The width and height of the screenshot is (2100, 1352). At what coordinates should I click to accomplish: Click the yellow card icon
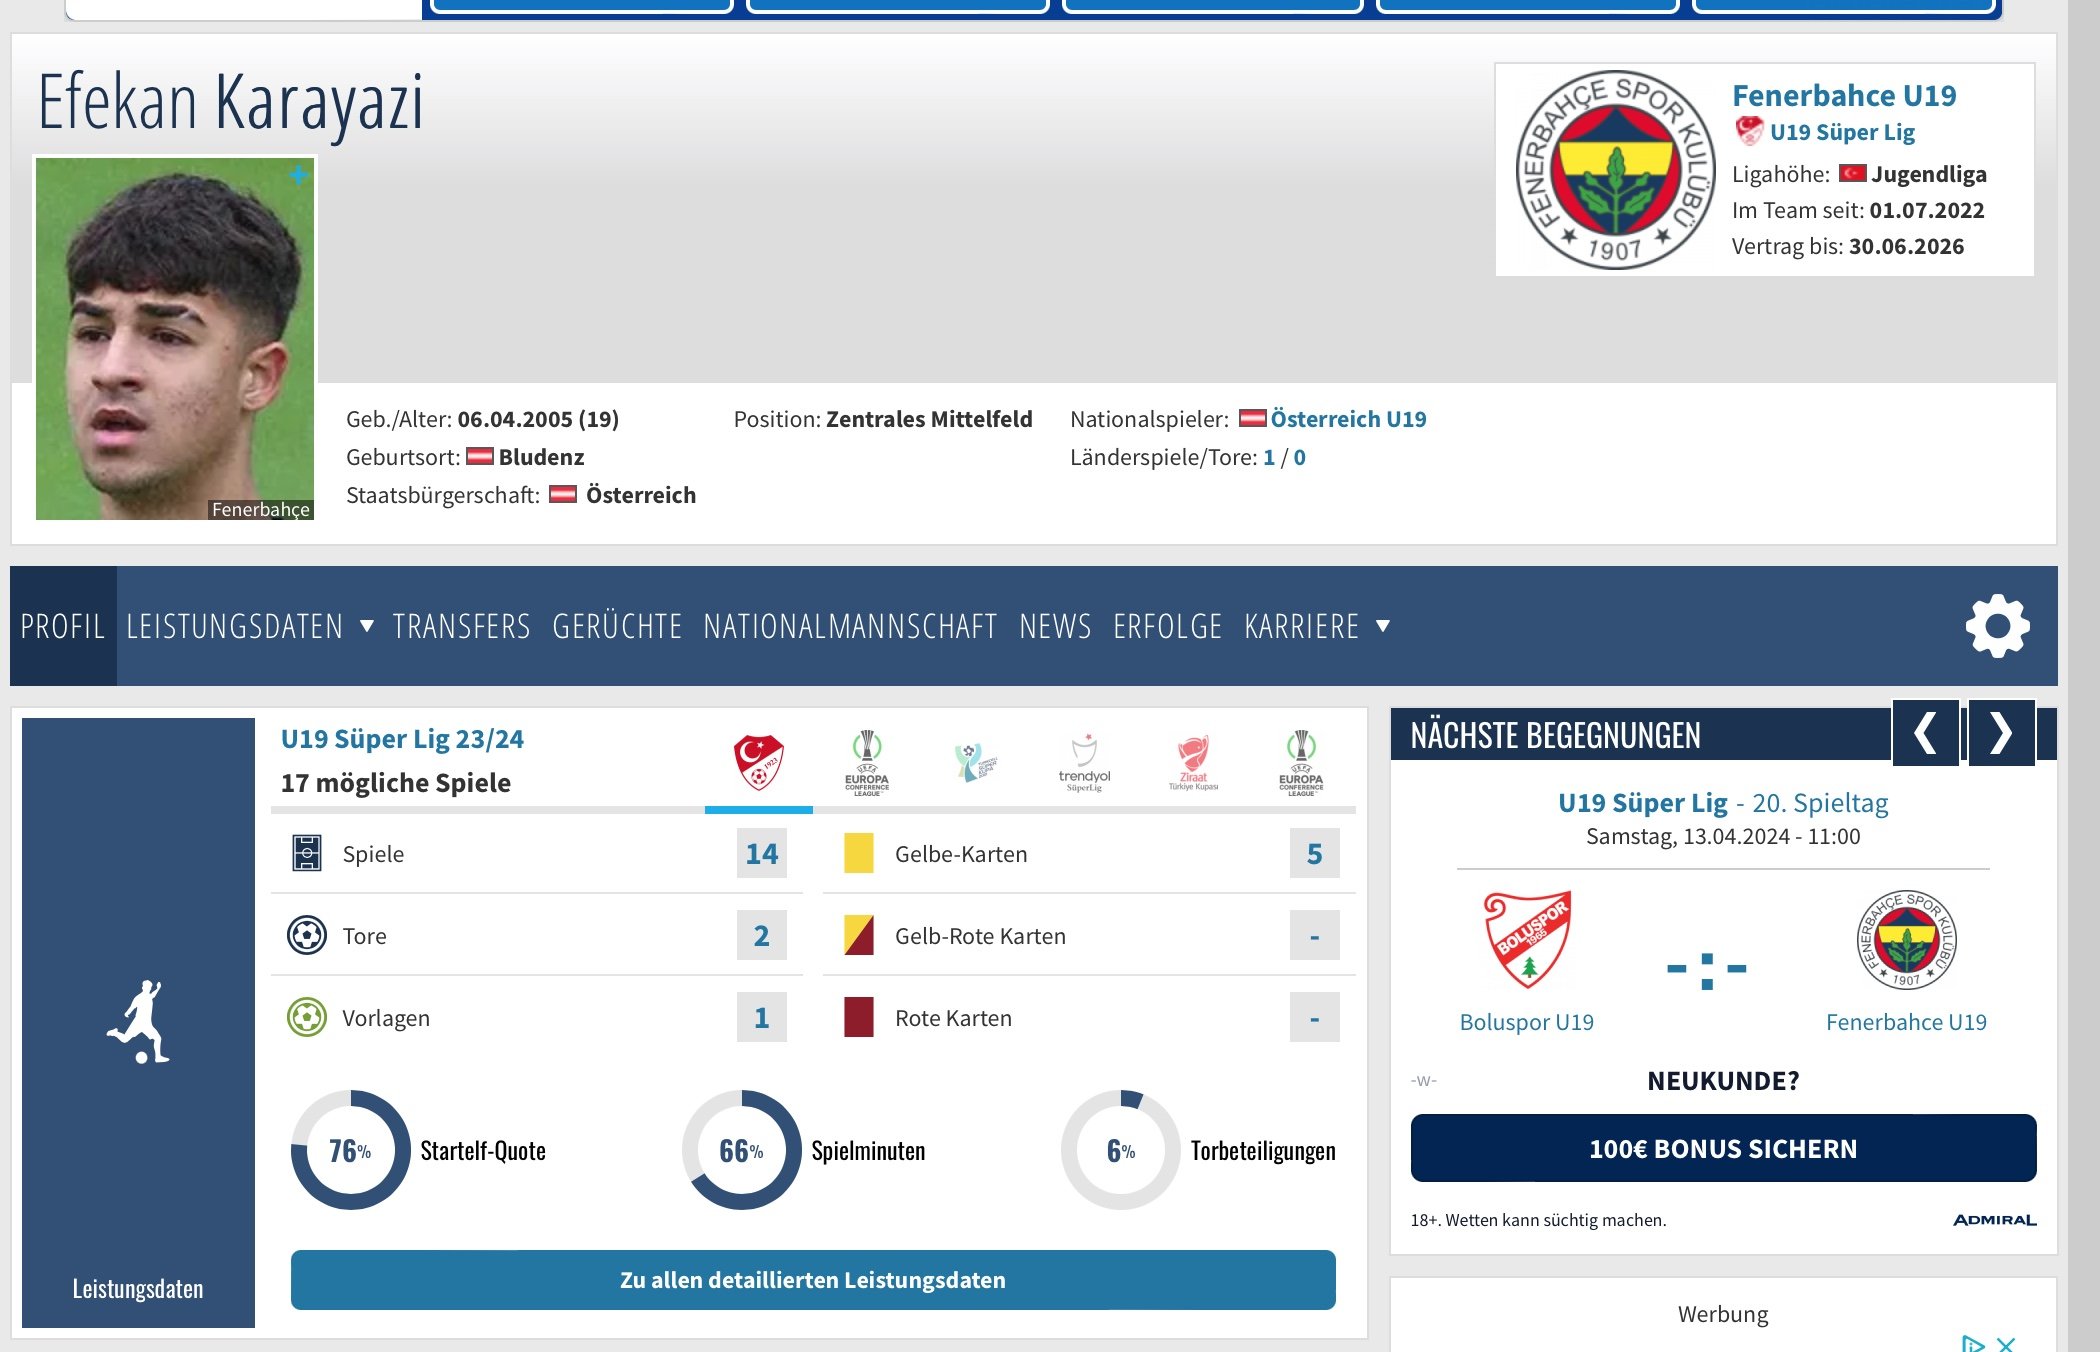pos(858,853)
